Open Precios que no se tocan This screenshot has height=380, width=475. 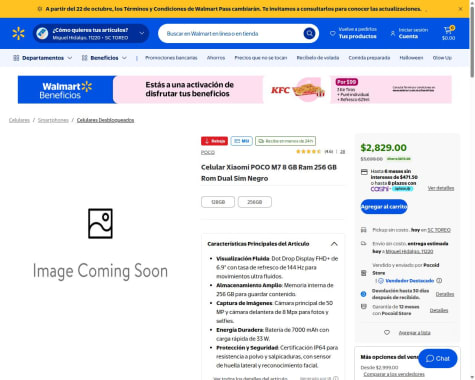[x=261, y=58]
